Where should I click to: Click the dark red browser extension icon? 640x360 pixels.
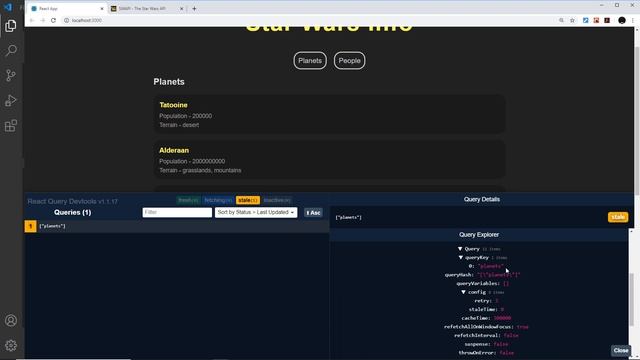point(607,20)
